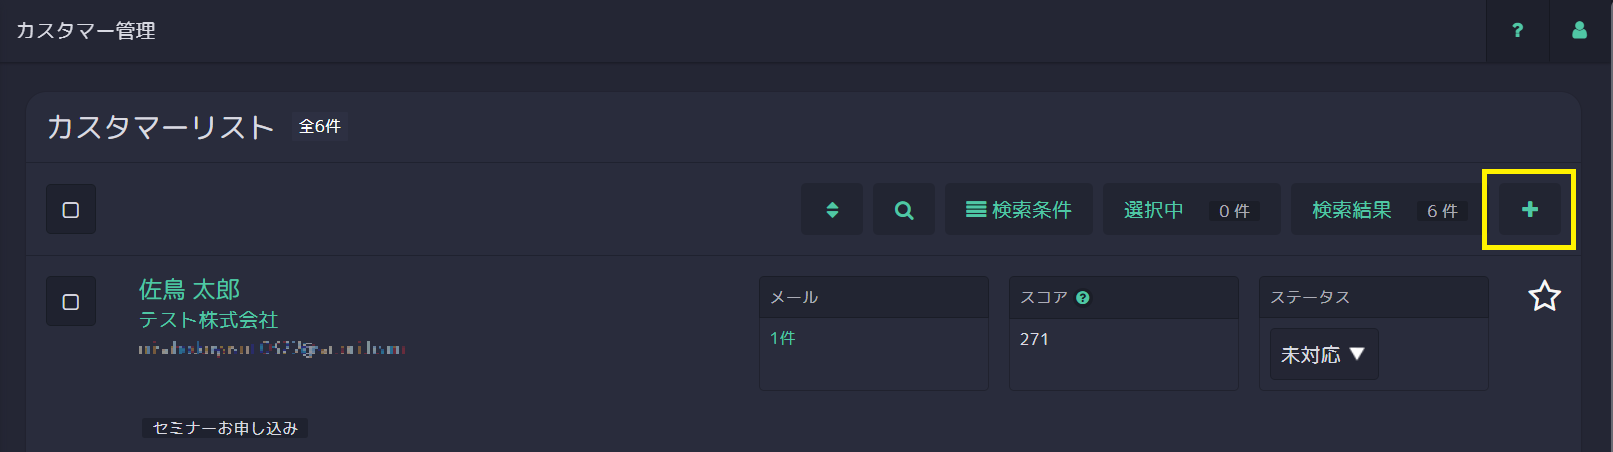Open the 未対応 status dropdown
This screenshot has height=452, width=1613.
1323,354
